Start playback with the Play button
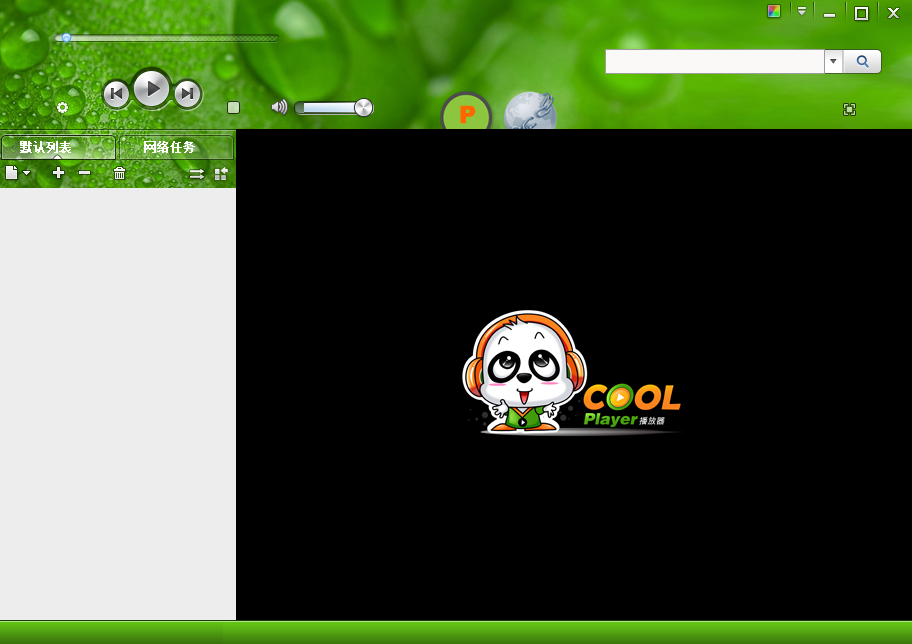 click(x=152, y=89)
